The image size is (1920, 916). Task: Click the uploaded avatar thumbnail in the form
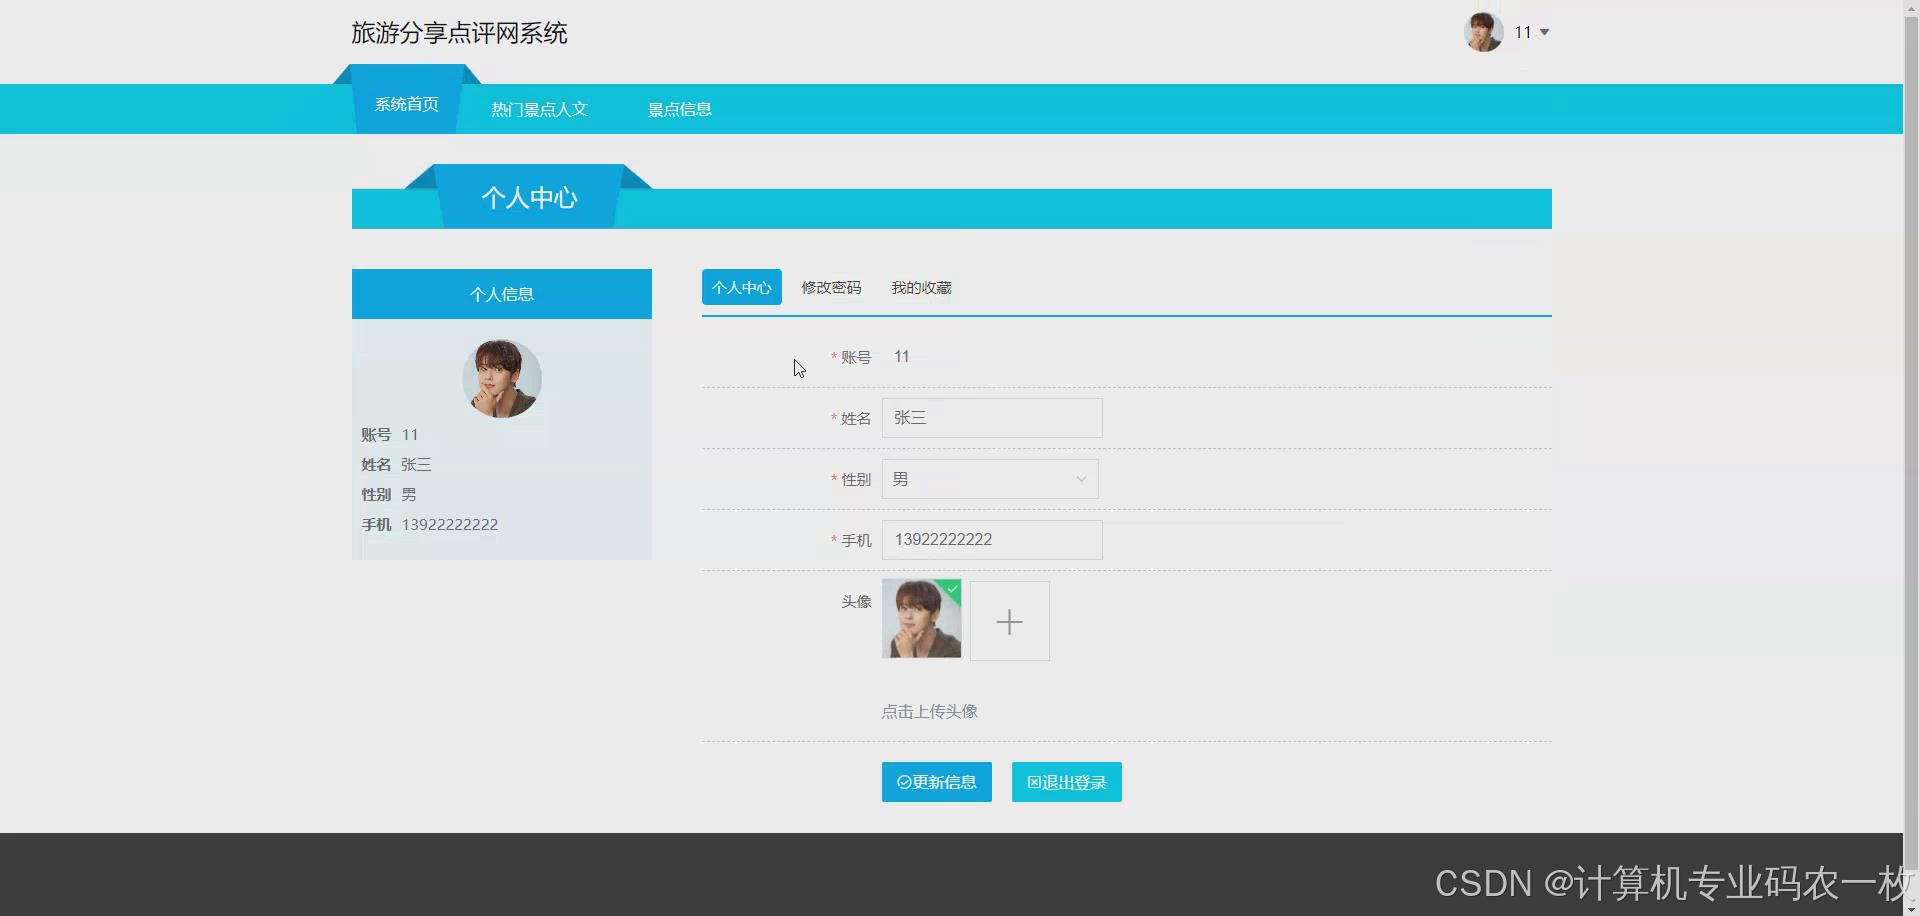click(x=921, y=619)
